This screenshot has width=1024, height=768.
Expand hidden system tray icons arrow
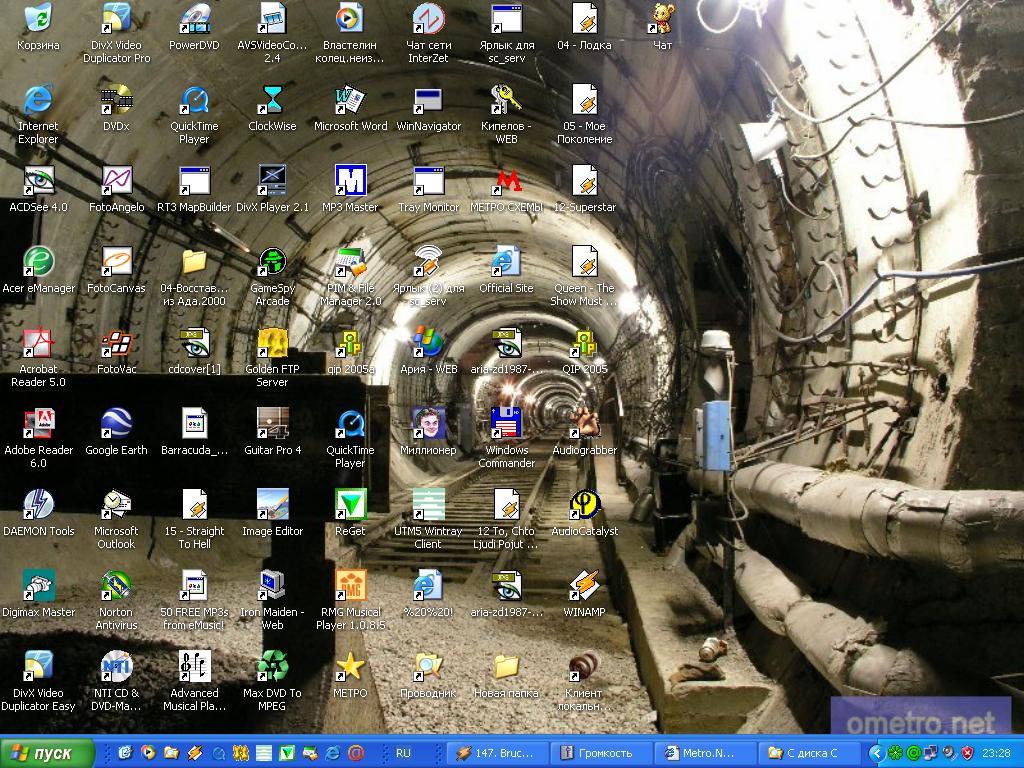coord(876,753)
